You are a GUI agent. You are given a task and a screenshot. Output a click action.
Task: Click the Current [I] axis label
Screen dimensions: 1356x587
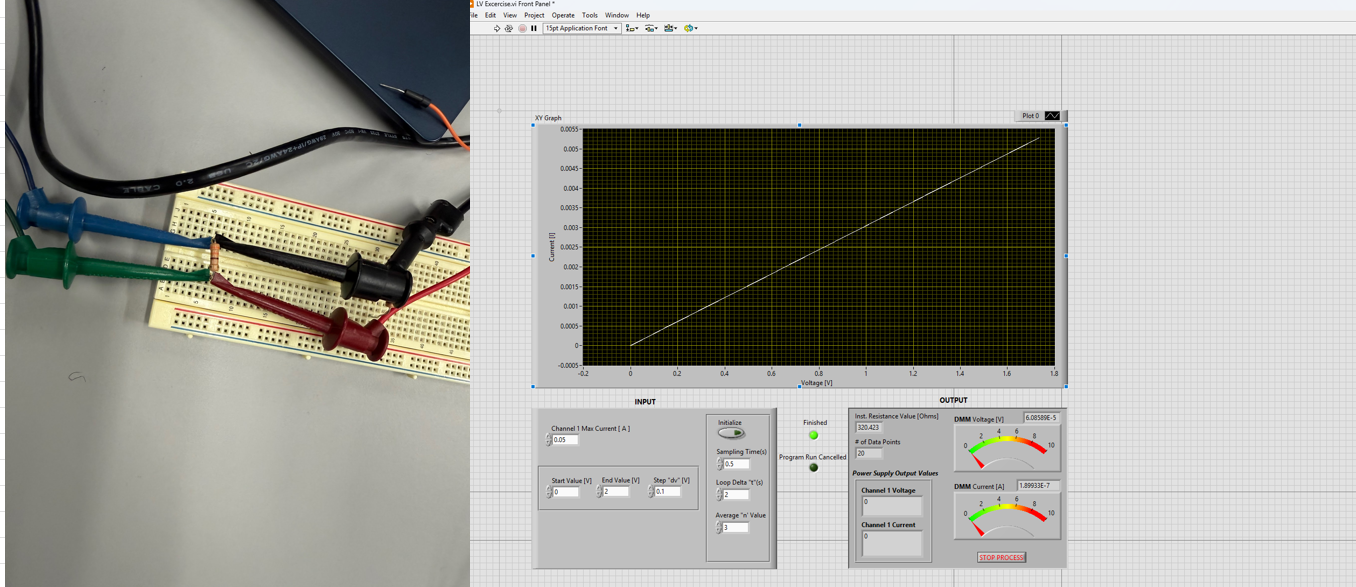552,247
